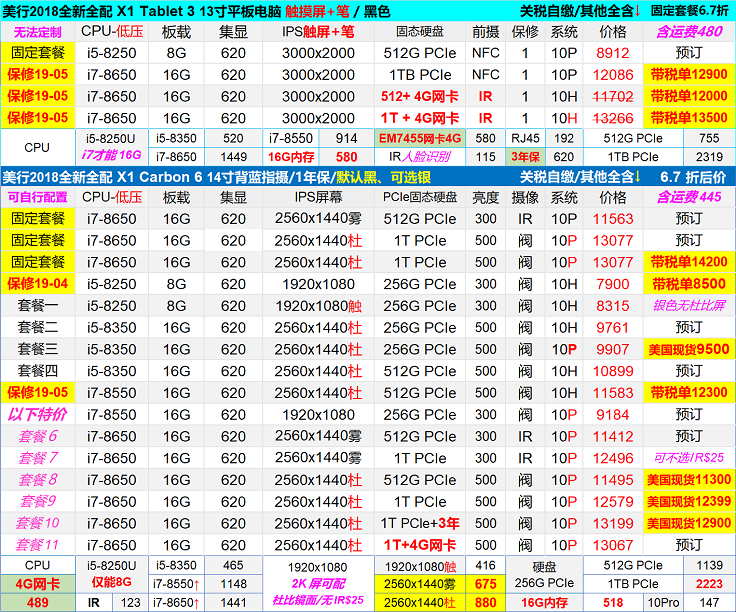Select the '美国现货11300' cell
Screen dimensions: 736x612
coord(689,480)
